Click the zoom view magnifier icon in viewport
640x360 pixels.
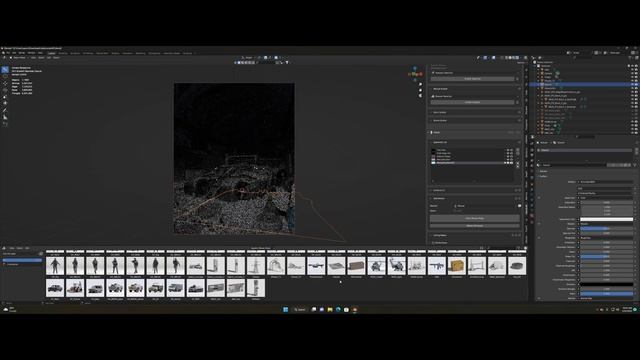point(420,84)
